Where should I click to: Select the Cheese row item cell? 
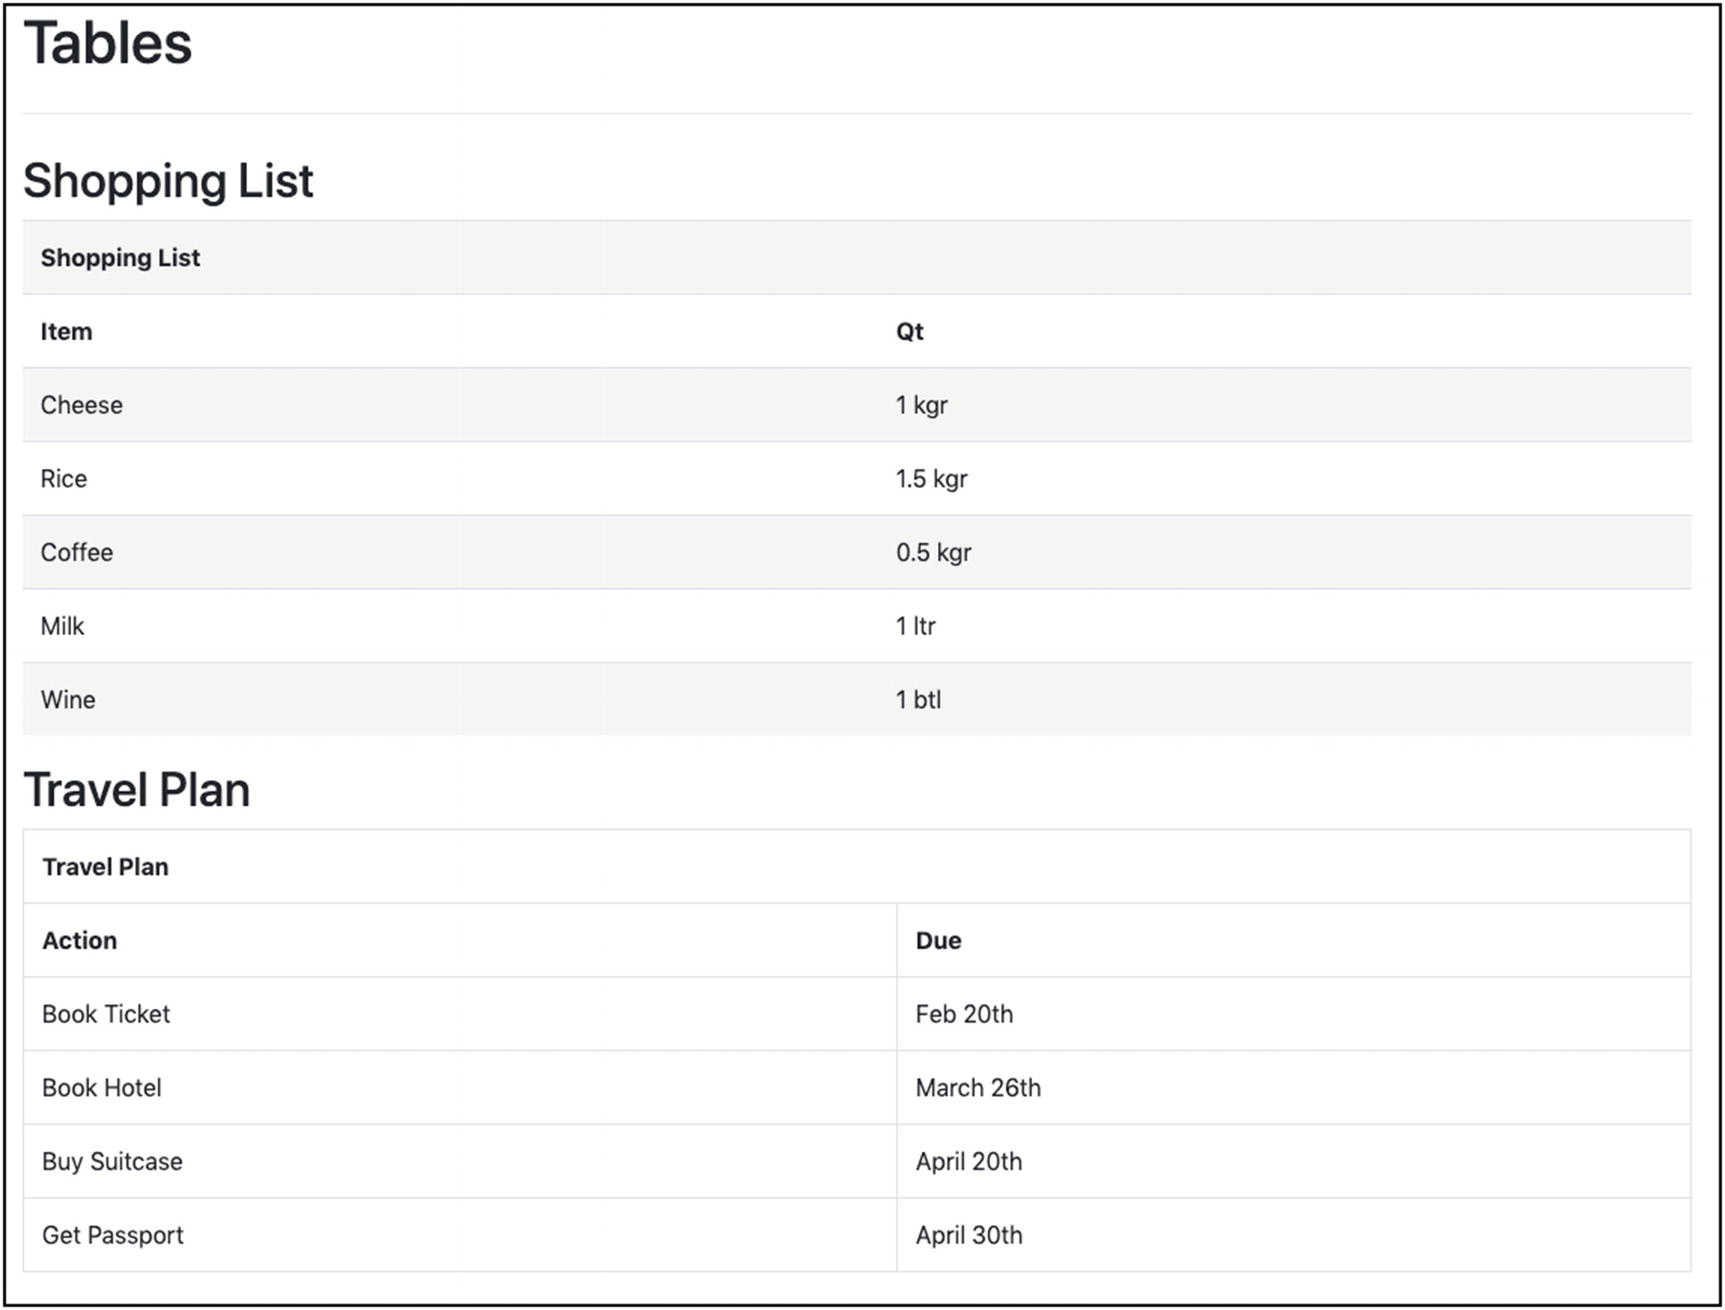[82, 405]
